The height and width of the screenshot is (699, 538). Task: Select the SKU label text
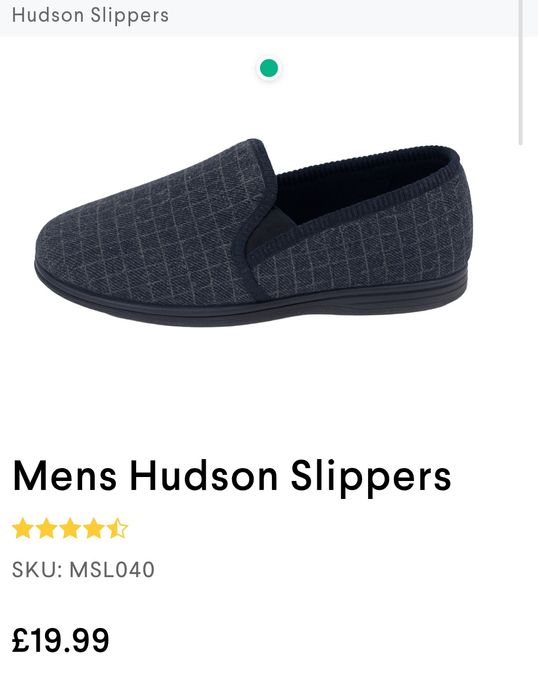click(x=37, y=570)
